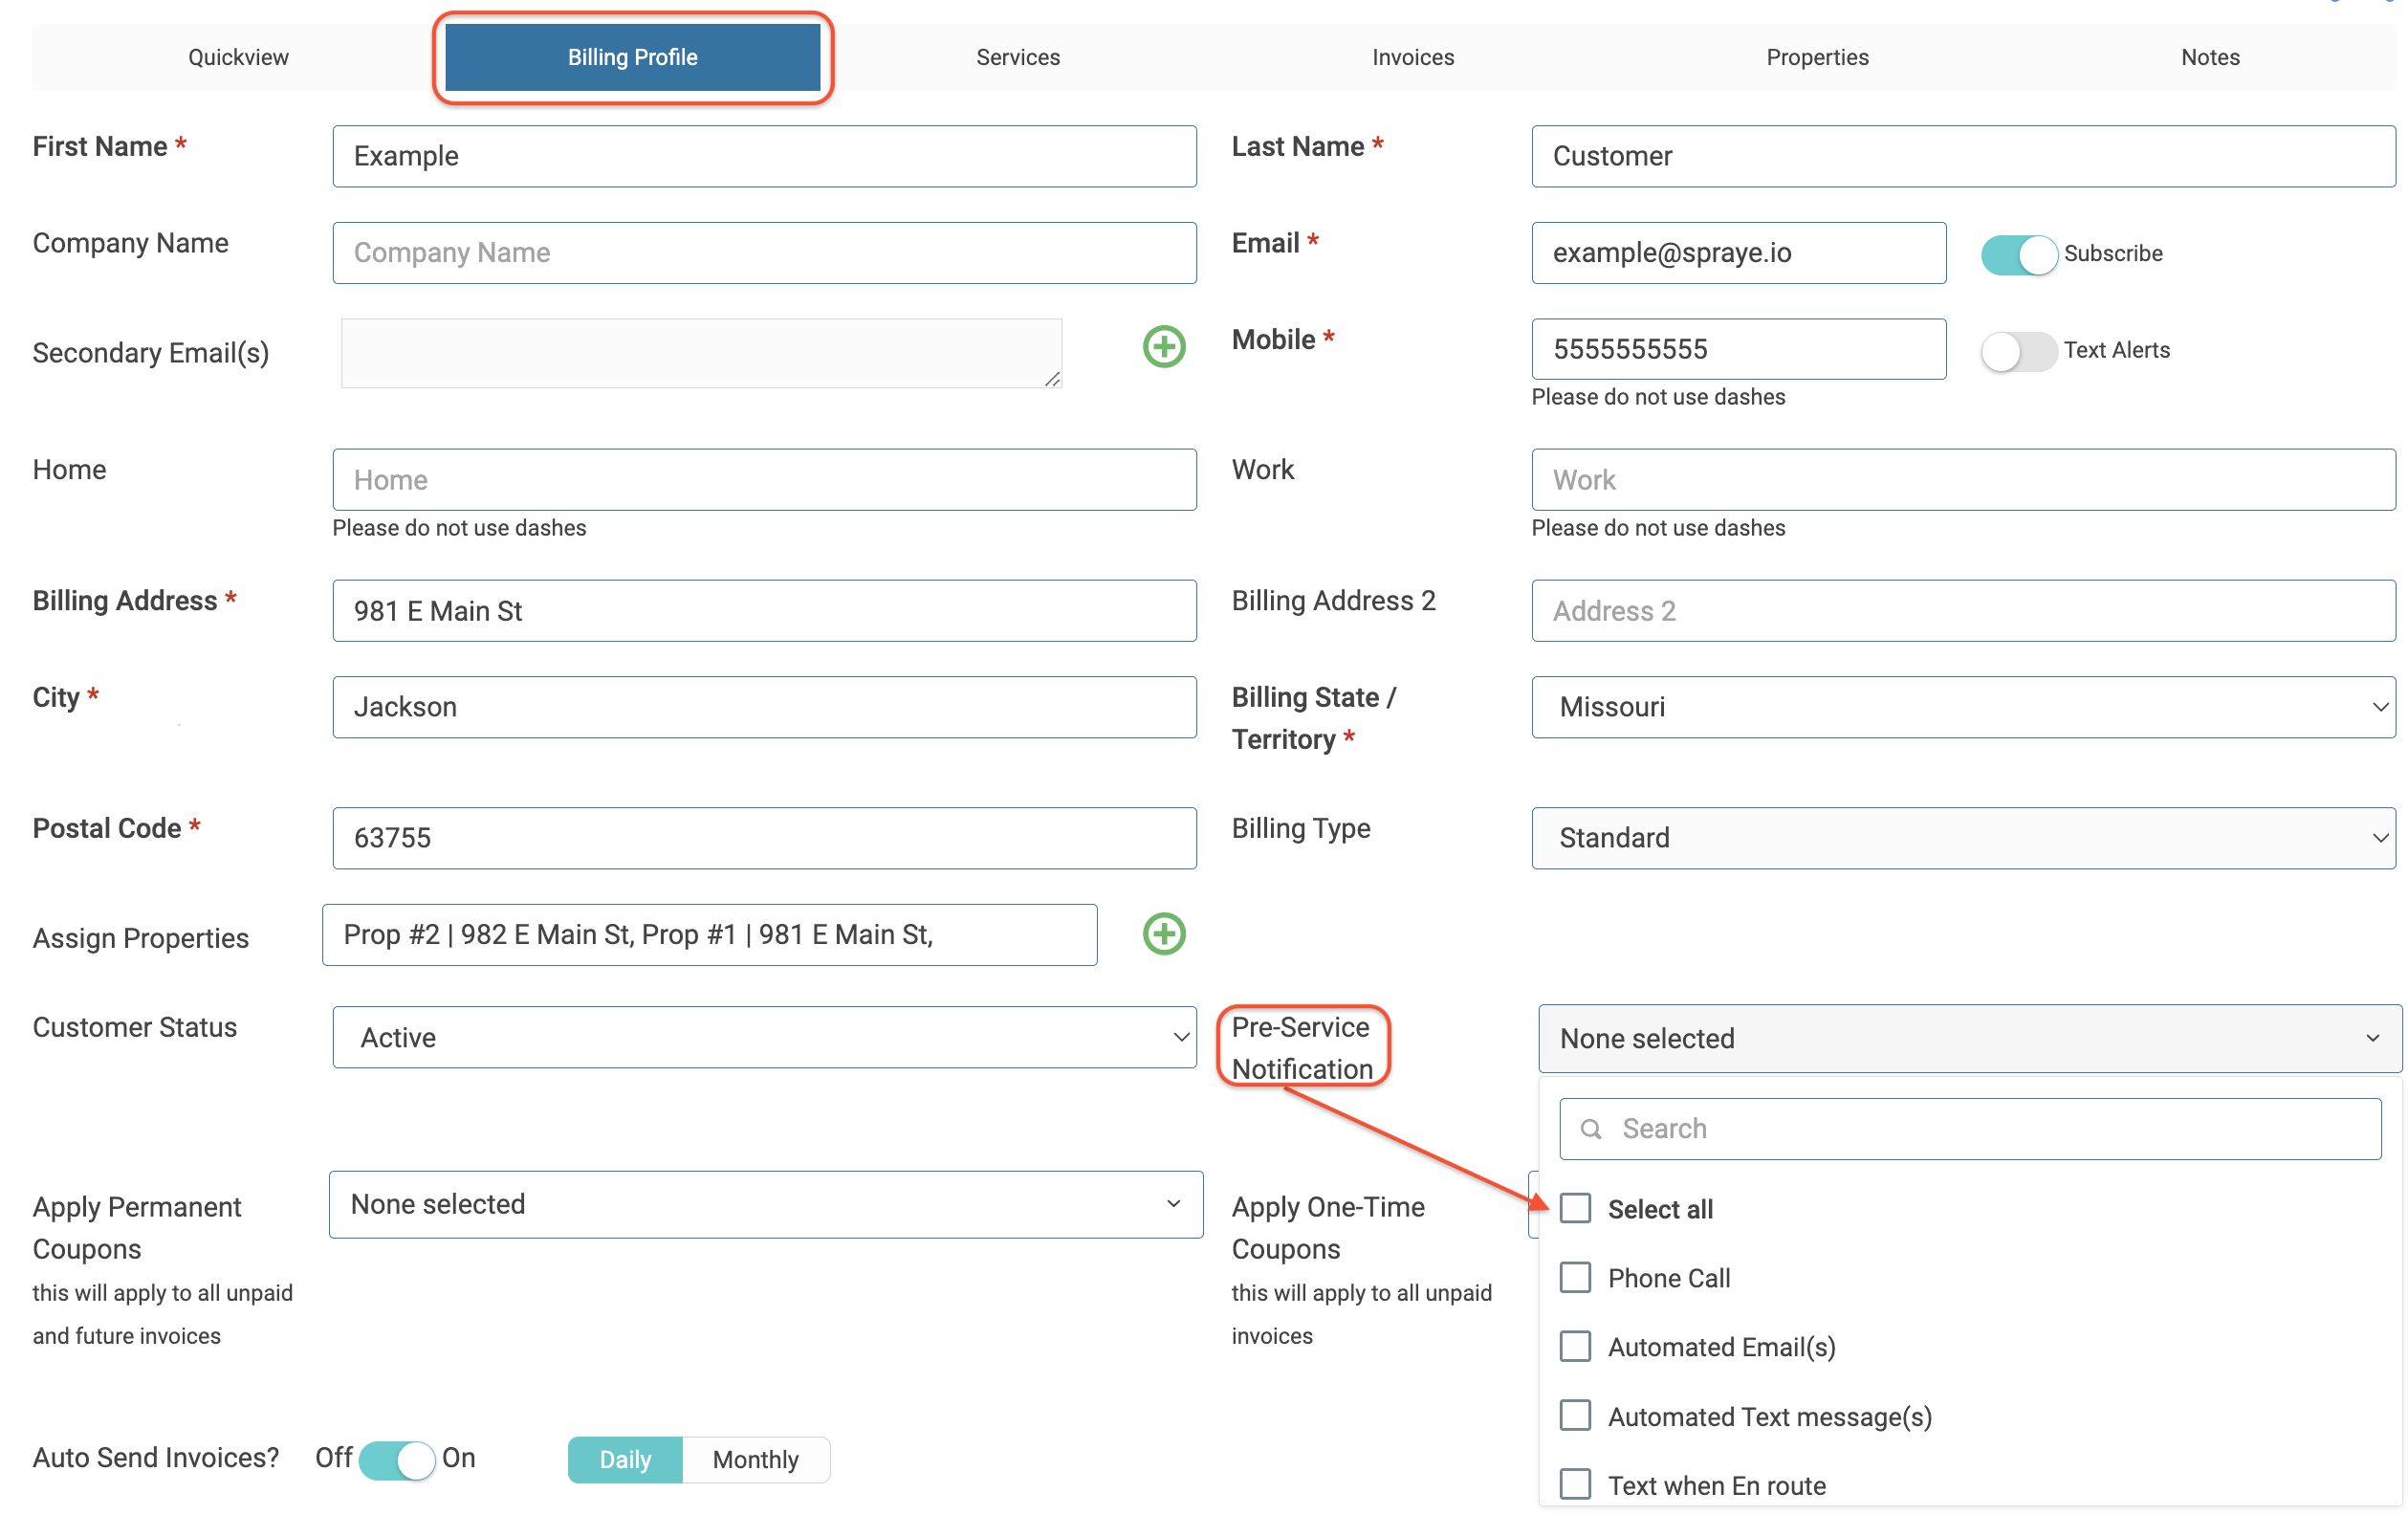Image resolution: width=2408 pixels, height=1515 pixels.
Task: Click into the Company Name field
Action: (x=764, y=253)
